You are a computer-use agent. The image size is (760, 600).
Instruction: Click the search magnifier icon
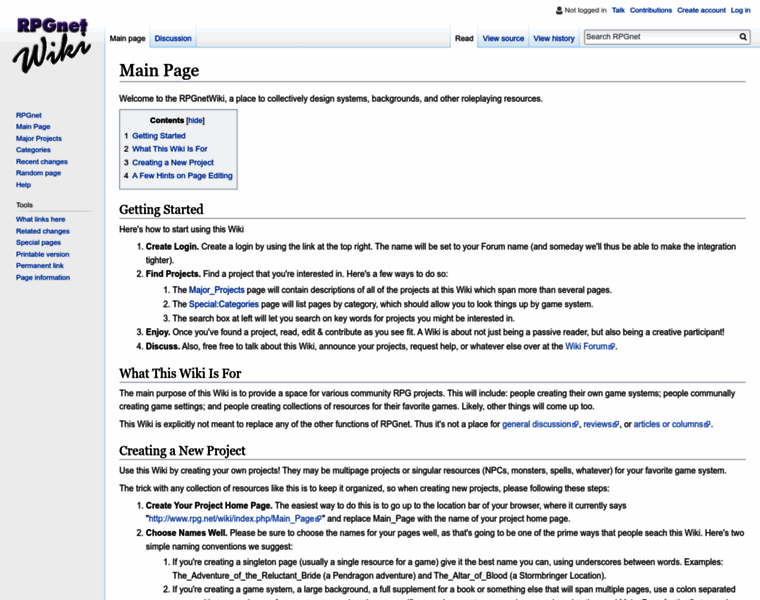(x=743, y=37)
